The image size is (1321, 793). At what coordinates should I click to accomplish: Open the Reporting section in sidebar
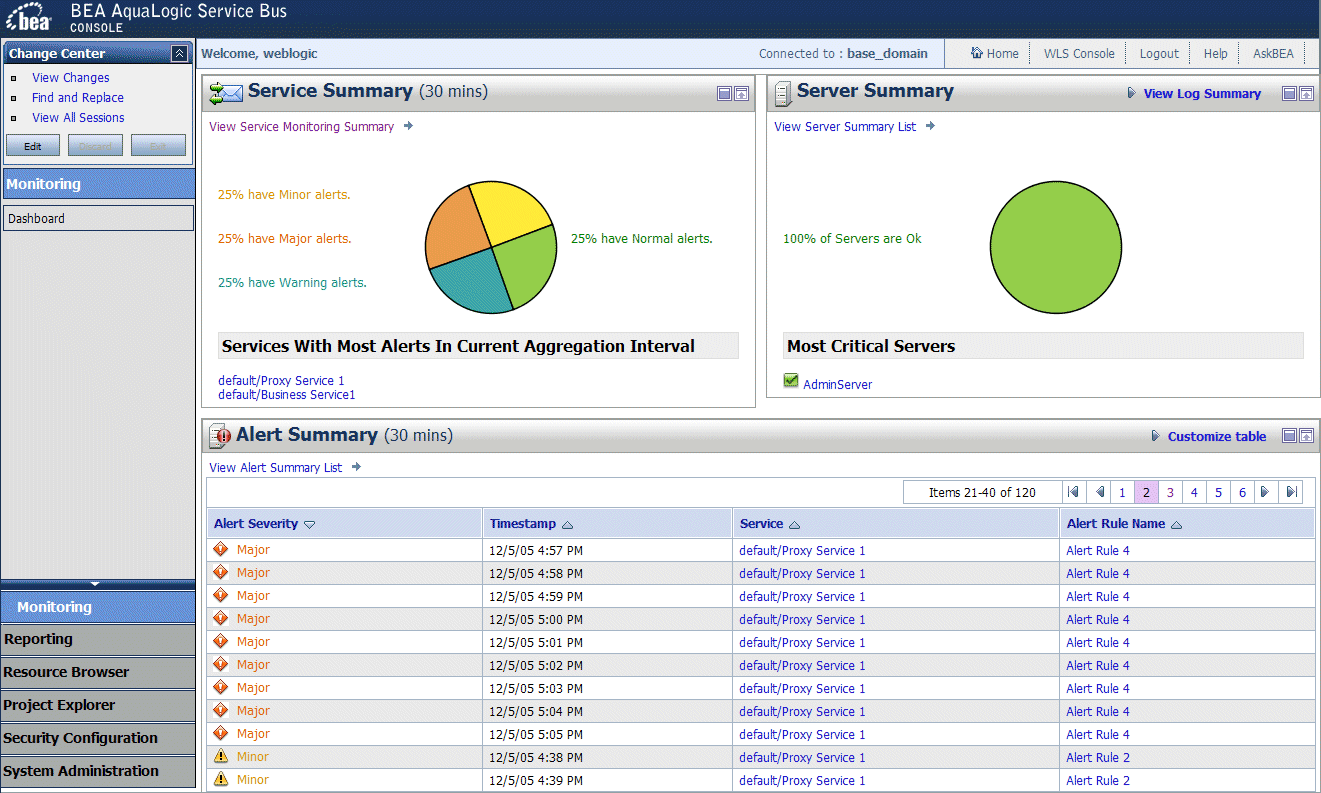(x=97, y=640)
